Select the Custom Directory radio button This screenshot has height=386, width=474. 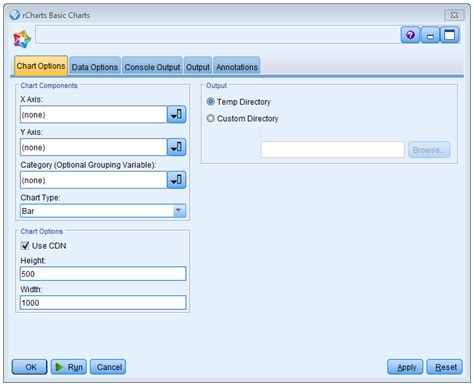click(211, 118)
